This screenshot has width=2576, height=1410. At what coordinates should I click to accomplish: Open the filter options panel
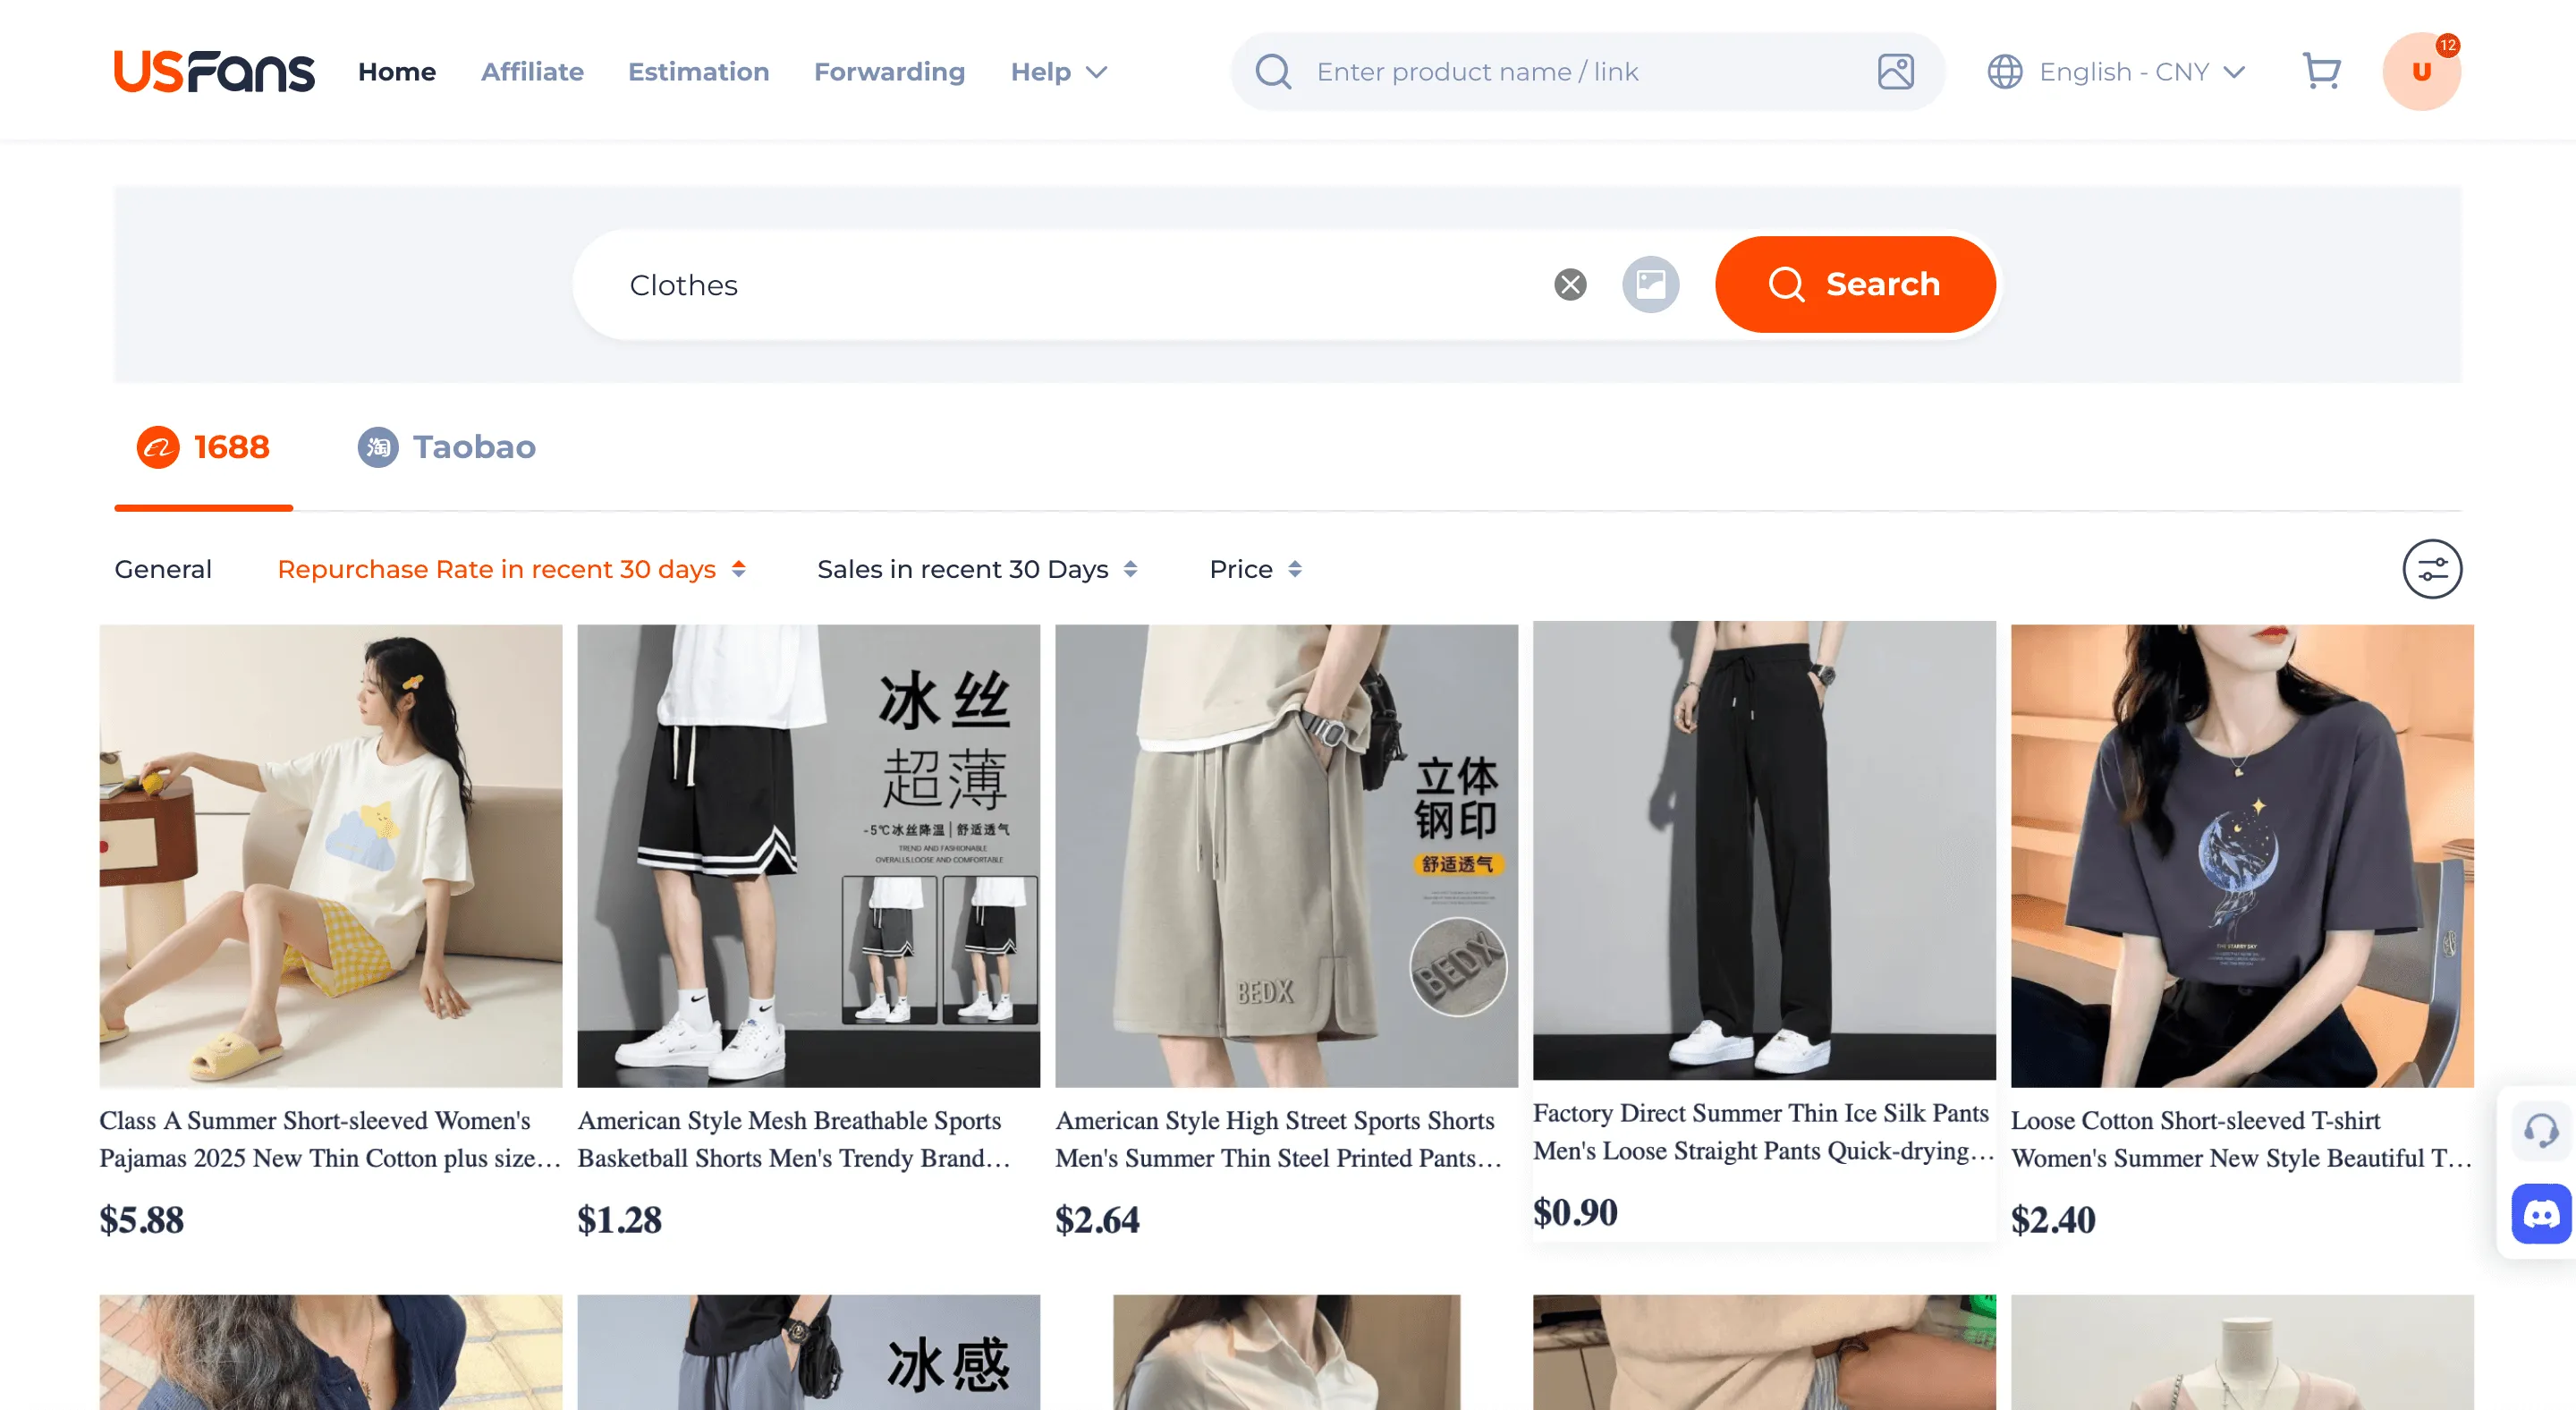point(2433,568)
